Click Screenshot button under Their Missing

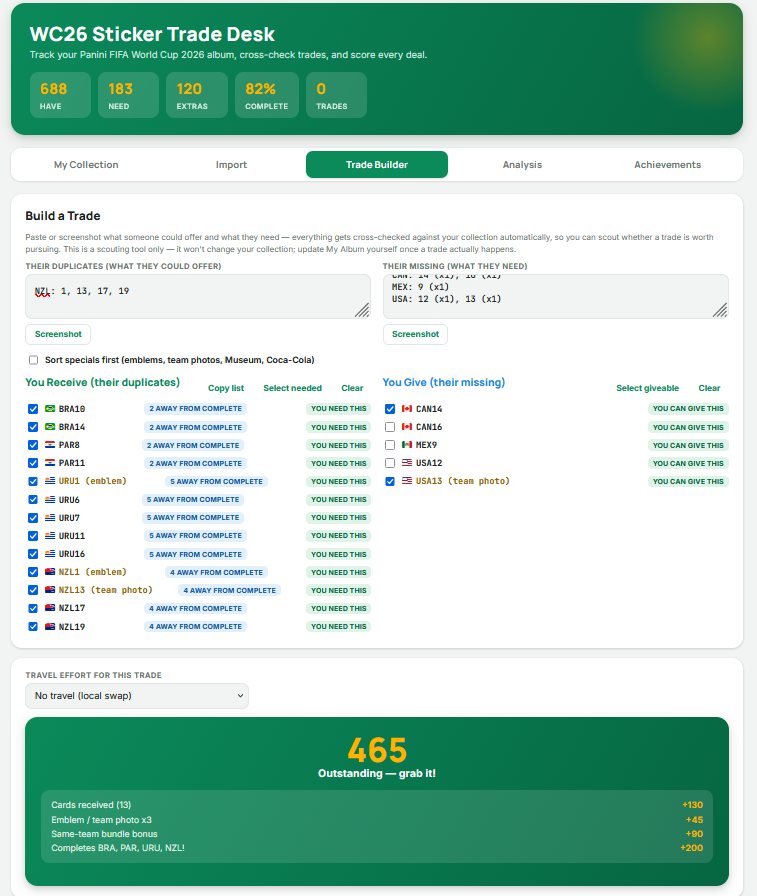coord(415,334)
